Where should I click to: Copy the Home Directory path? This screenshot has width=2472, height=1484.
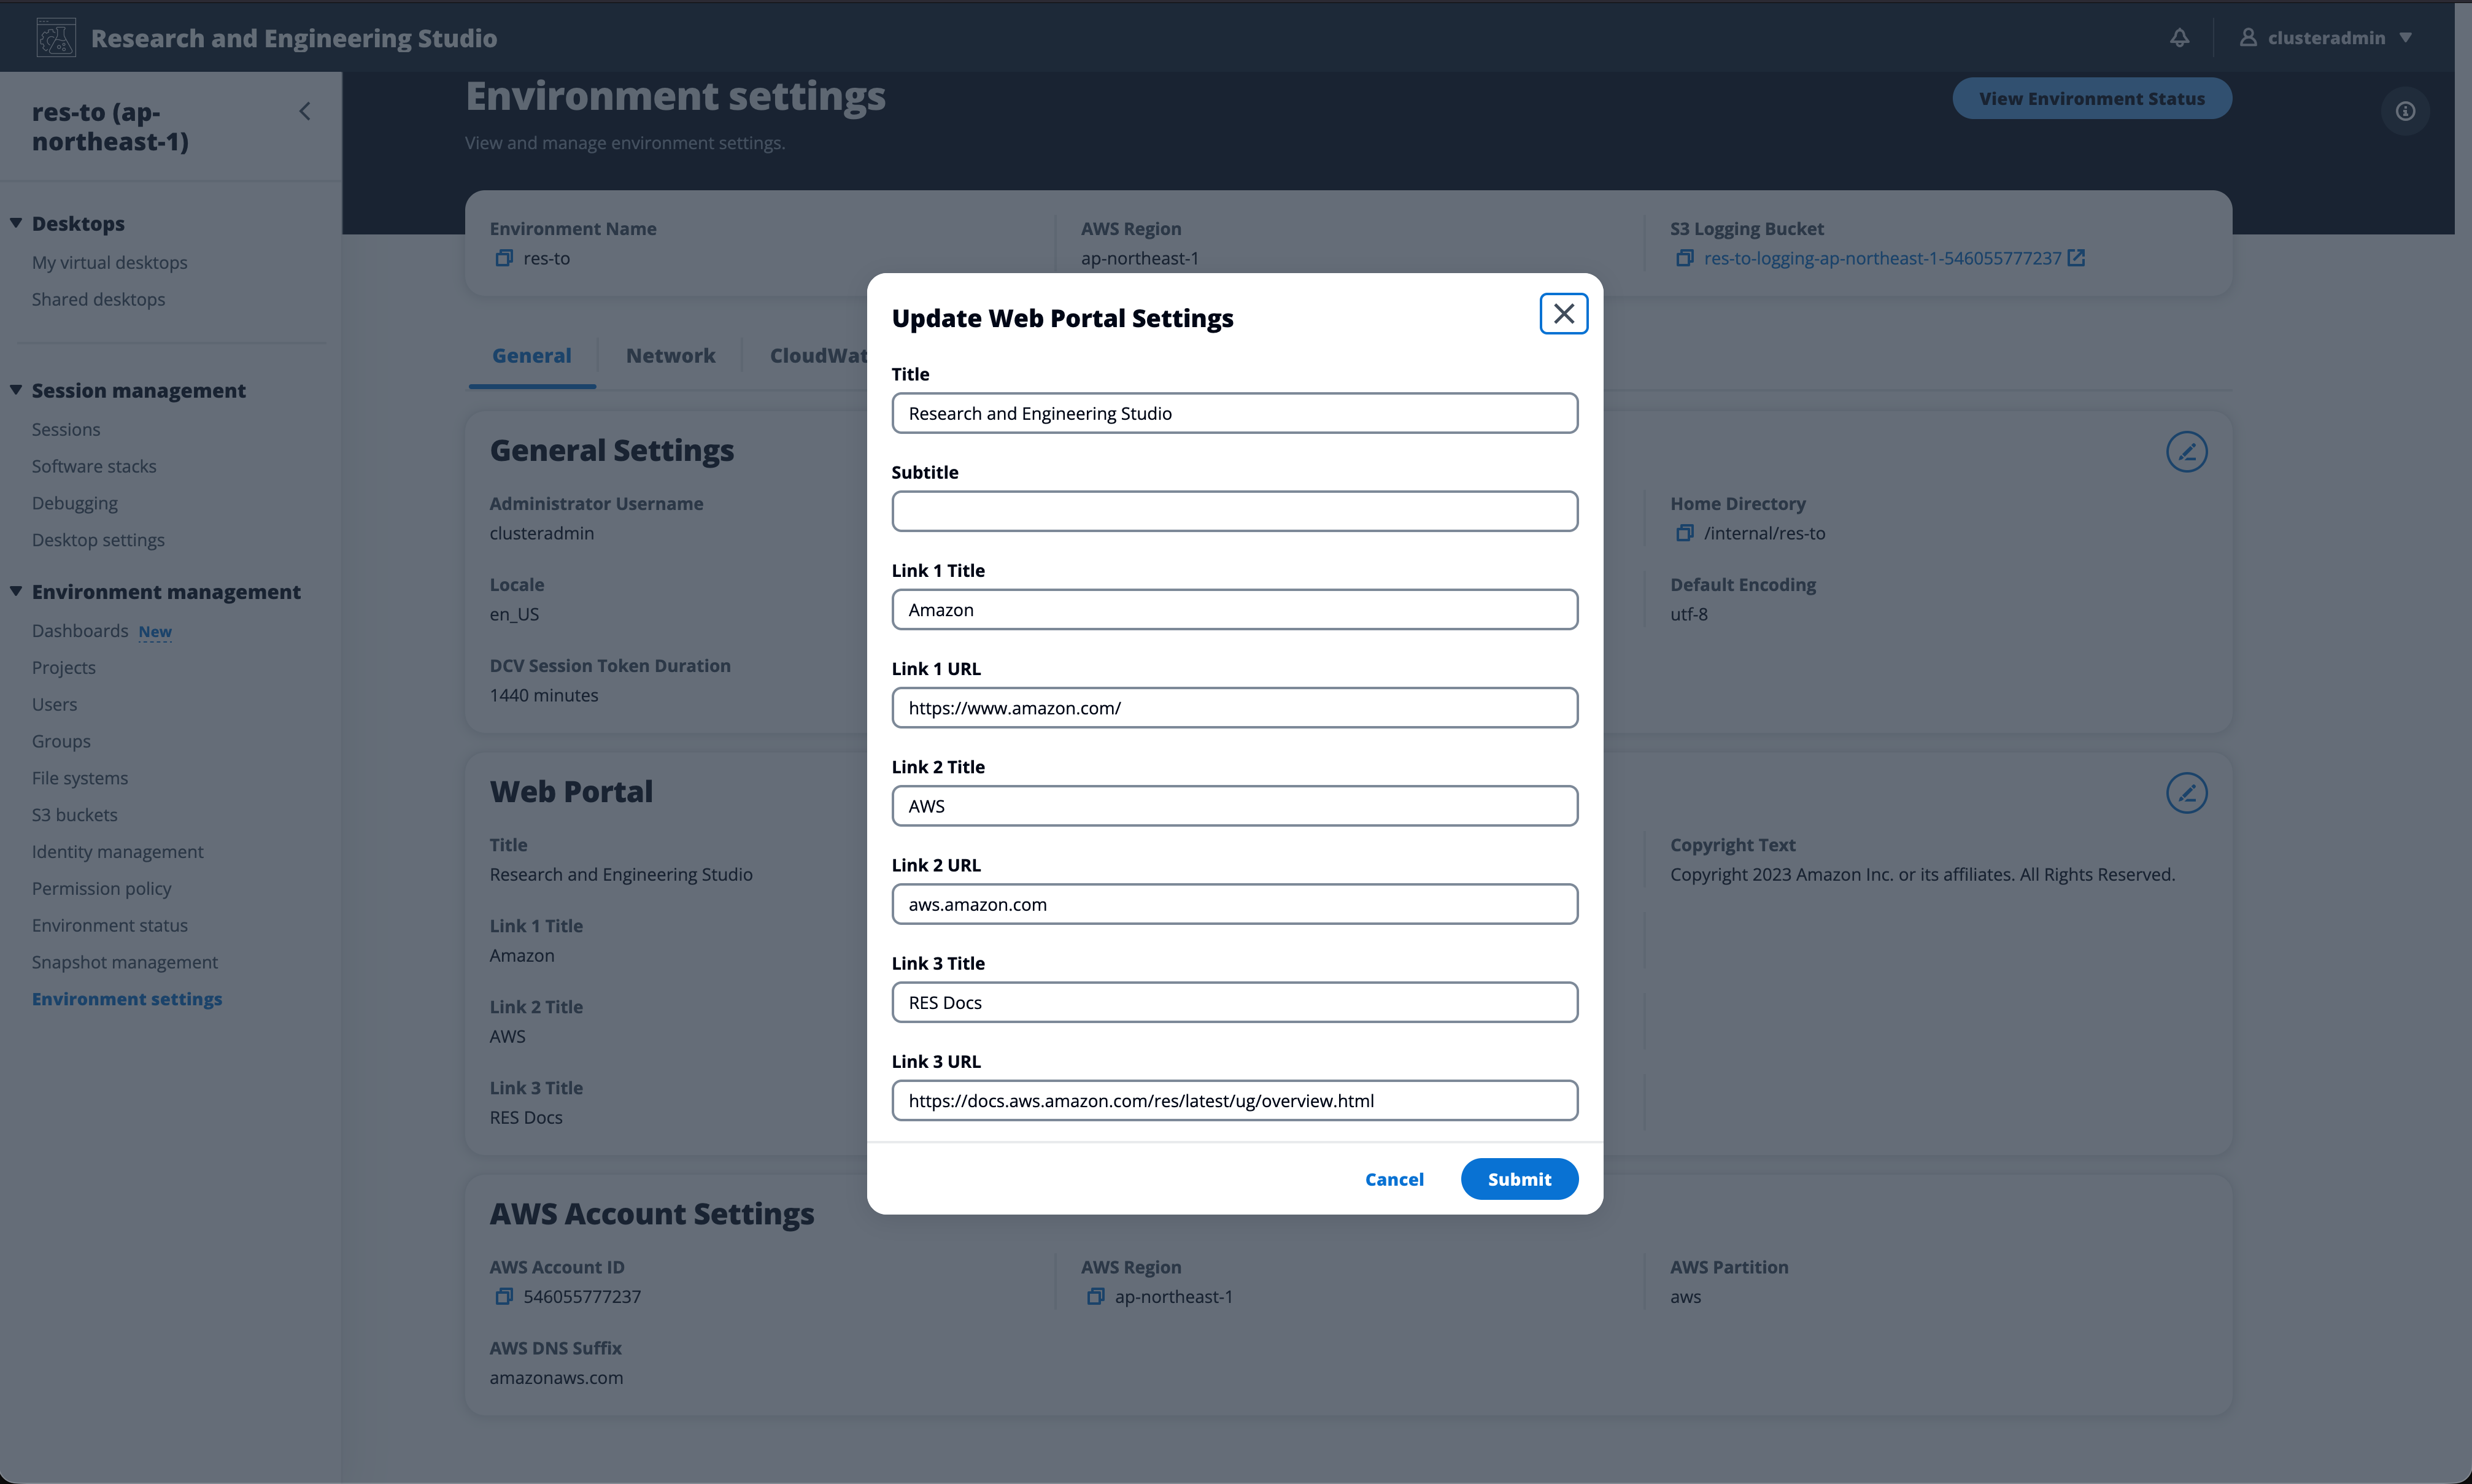click(1685, 533)
